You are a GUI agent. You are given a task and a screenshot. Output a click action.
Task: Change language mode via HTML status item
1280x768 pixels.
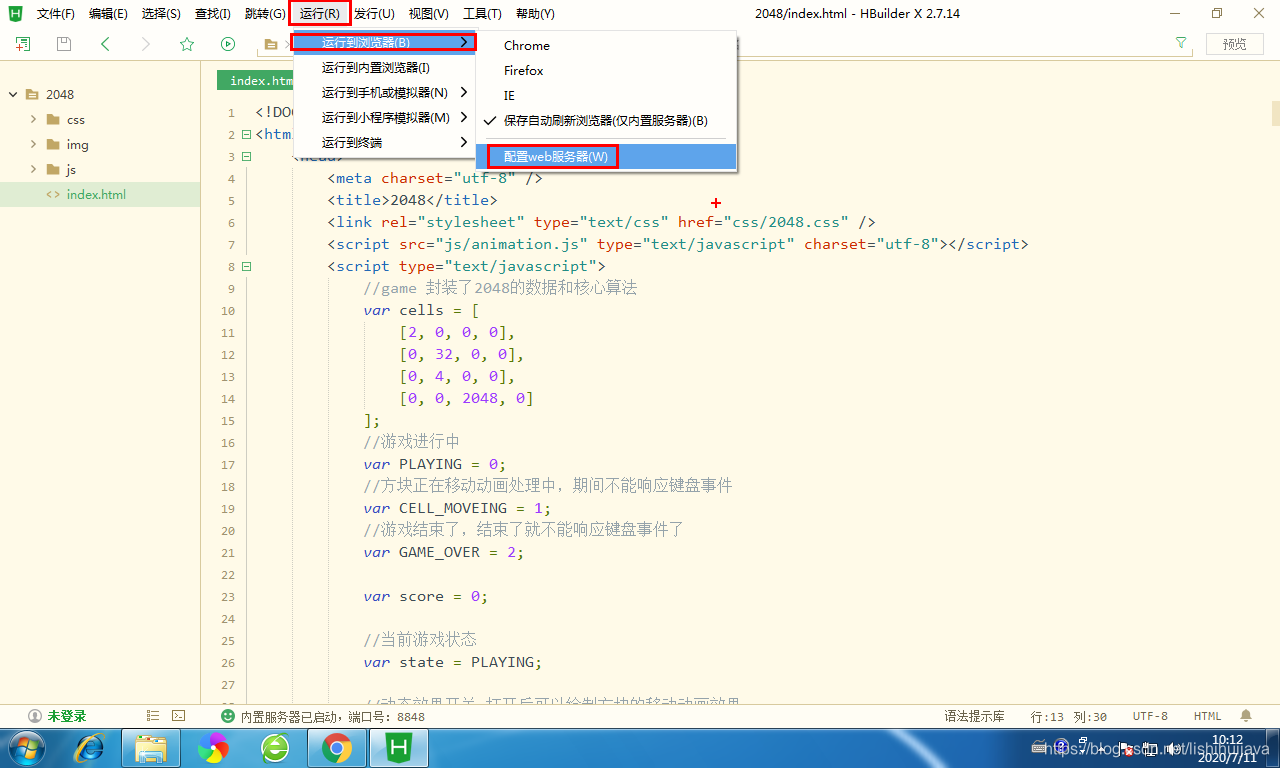tap(1208, 716)
